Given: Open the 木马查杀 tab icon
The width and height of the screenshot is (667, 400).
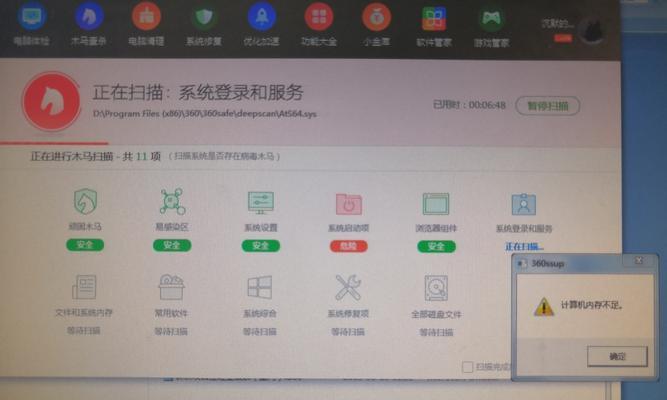Looking at the screenshot, I should click(89, 16).
